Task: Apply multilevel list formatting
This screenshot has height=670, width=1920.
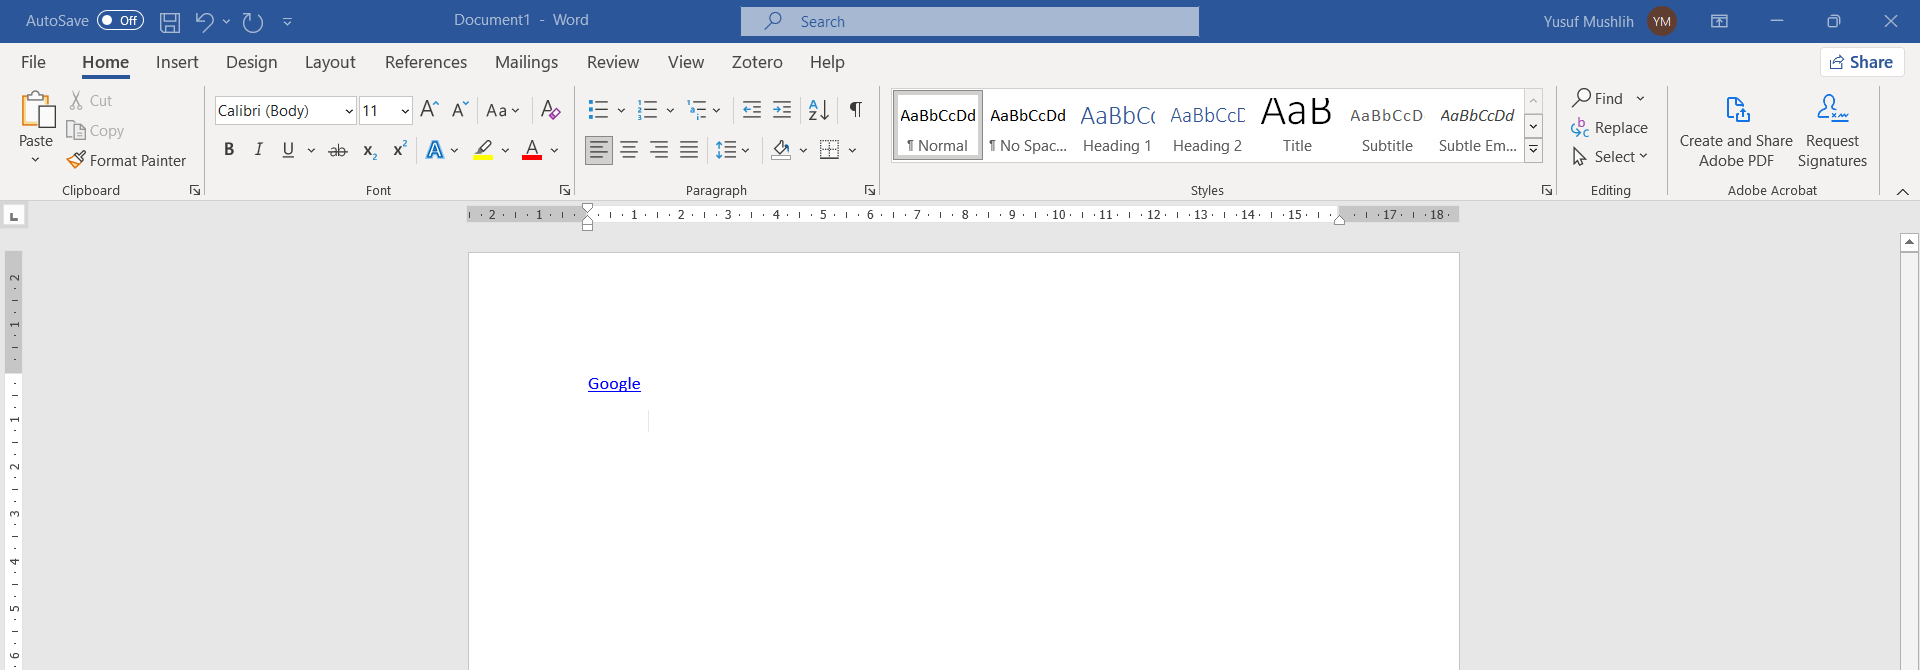Action: 697,110
